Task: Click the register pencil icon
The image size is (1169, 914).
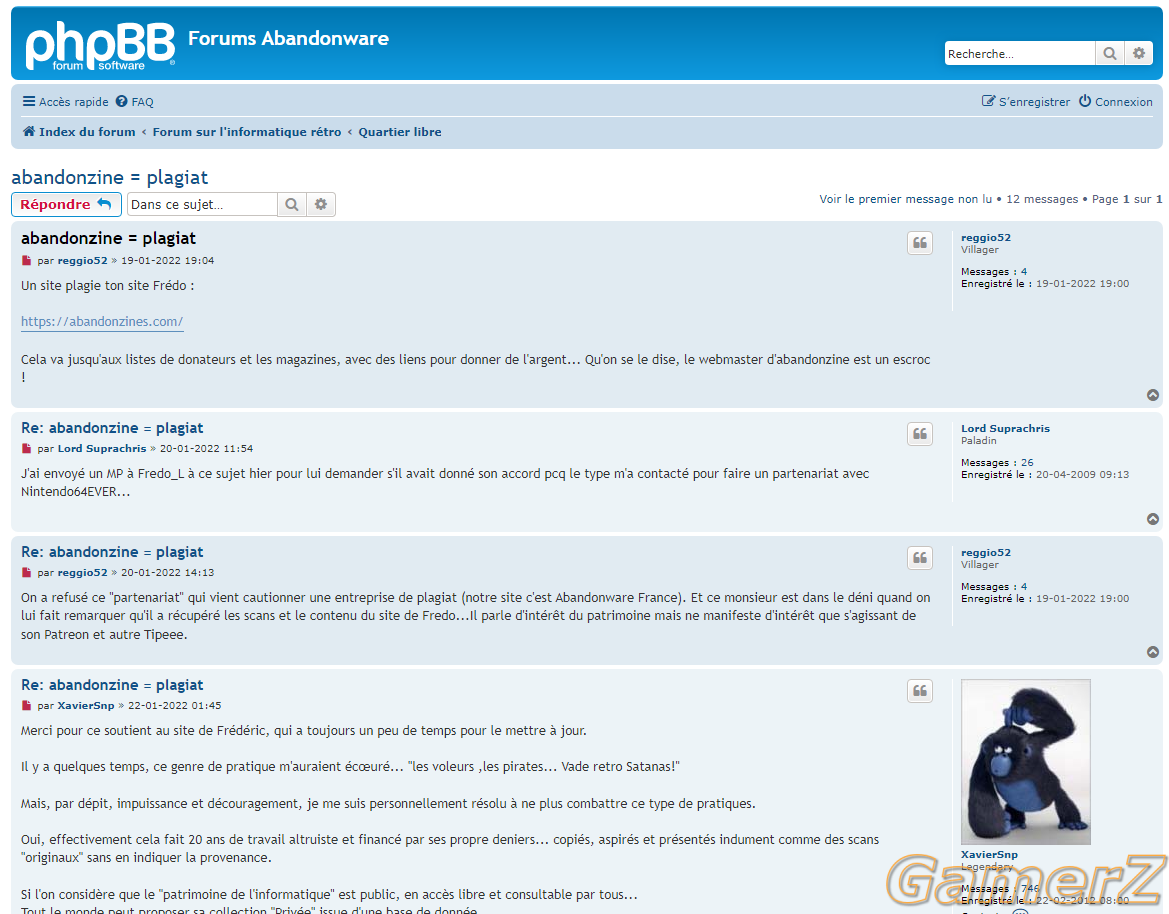Action: [x=988, y=101]
